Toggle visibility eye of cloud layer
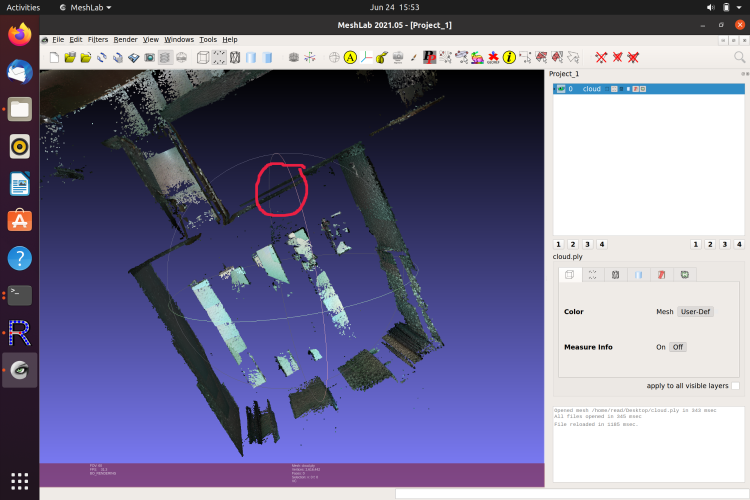 click(560, 89)
